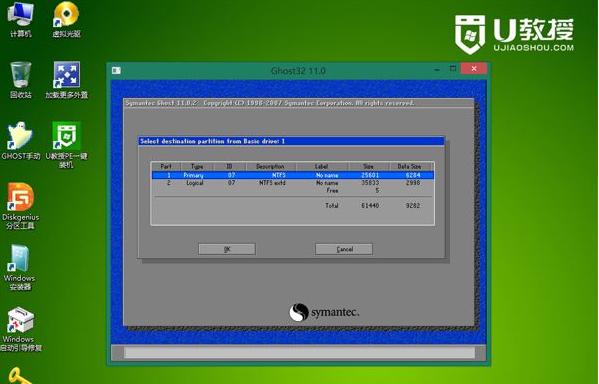Launch GHOST手动 ghost icon

pyautogui.click(x=21, y=141)
